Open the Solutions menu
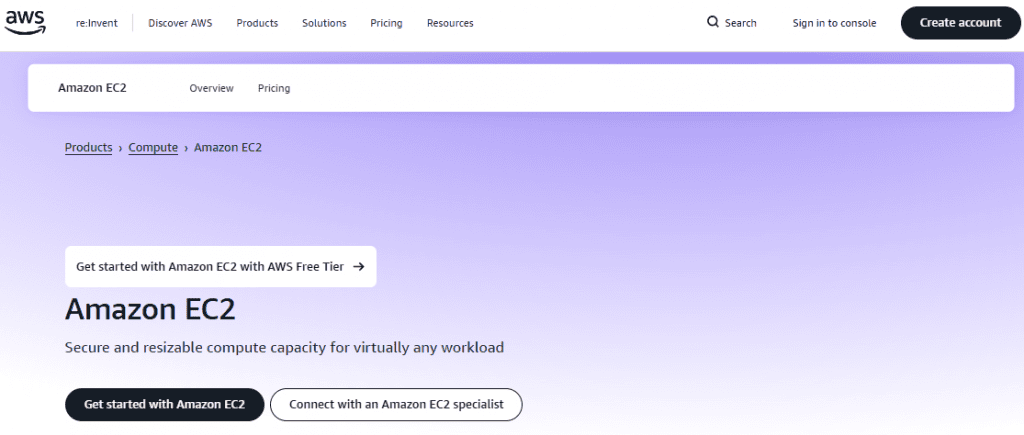The width and height of the screenshot is (1024, 435). coord(324,23)
